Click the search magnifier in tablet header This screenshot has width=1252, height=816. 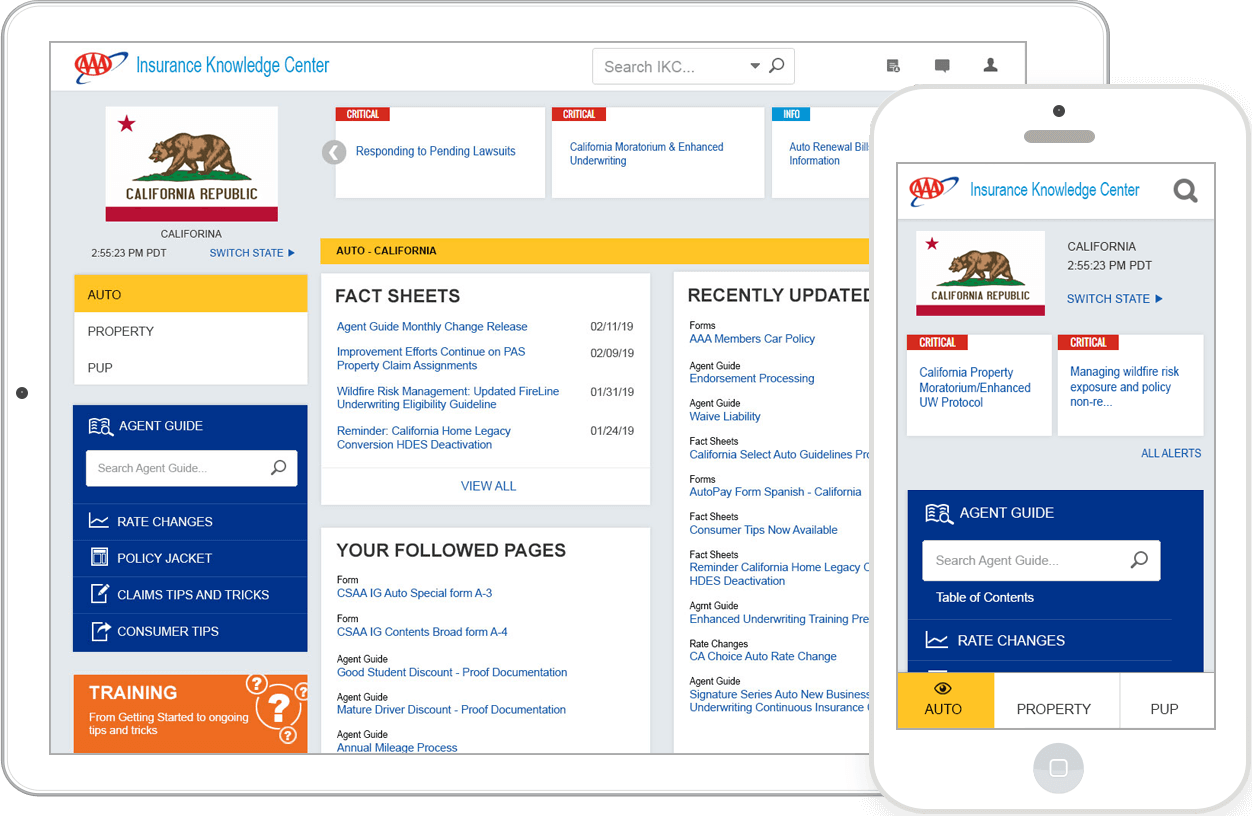tap(777, 66)
